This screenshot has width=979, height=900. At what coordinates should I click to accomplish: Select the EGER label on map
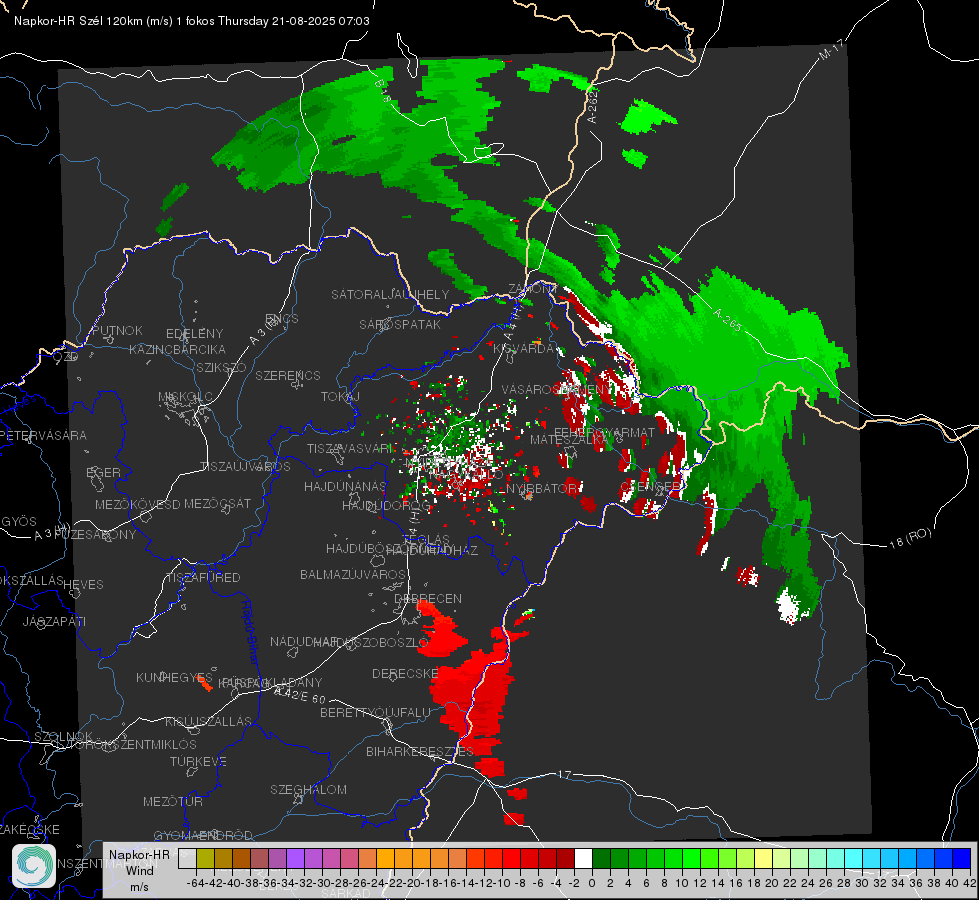[x=103, y=472]
